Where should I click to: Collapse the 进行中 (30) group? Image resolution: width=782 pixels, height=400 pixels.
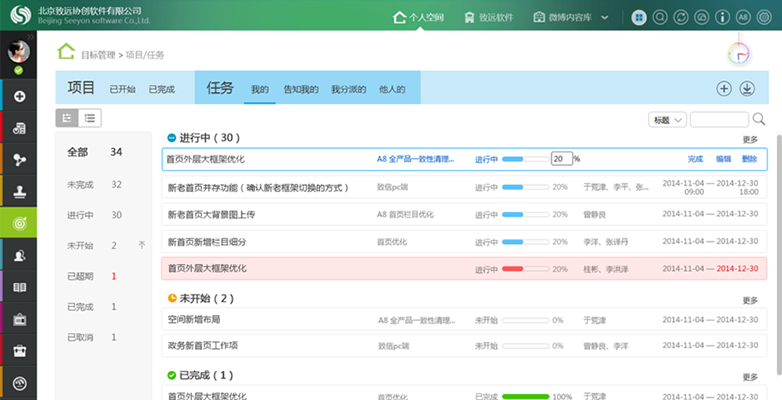tap(171, 138)
